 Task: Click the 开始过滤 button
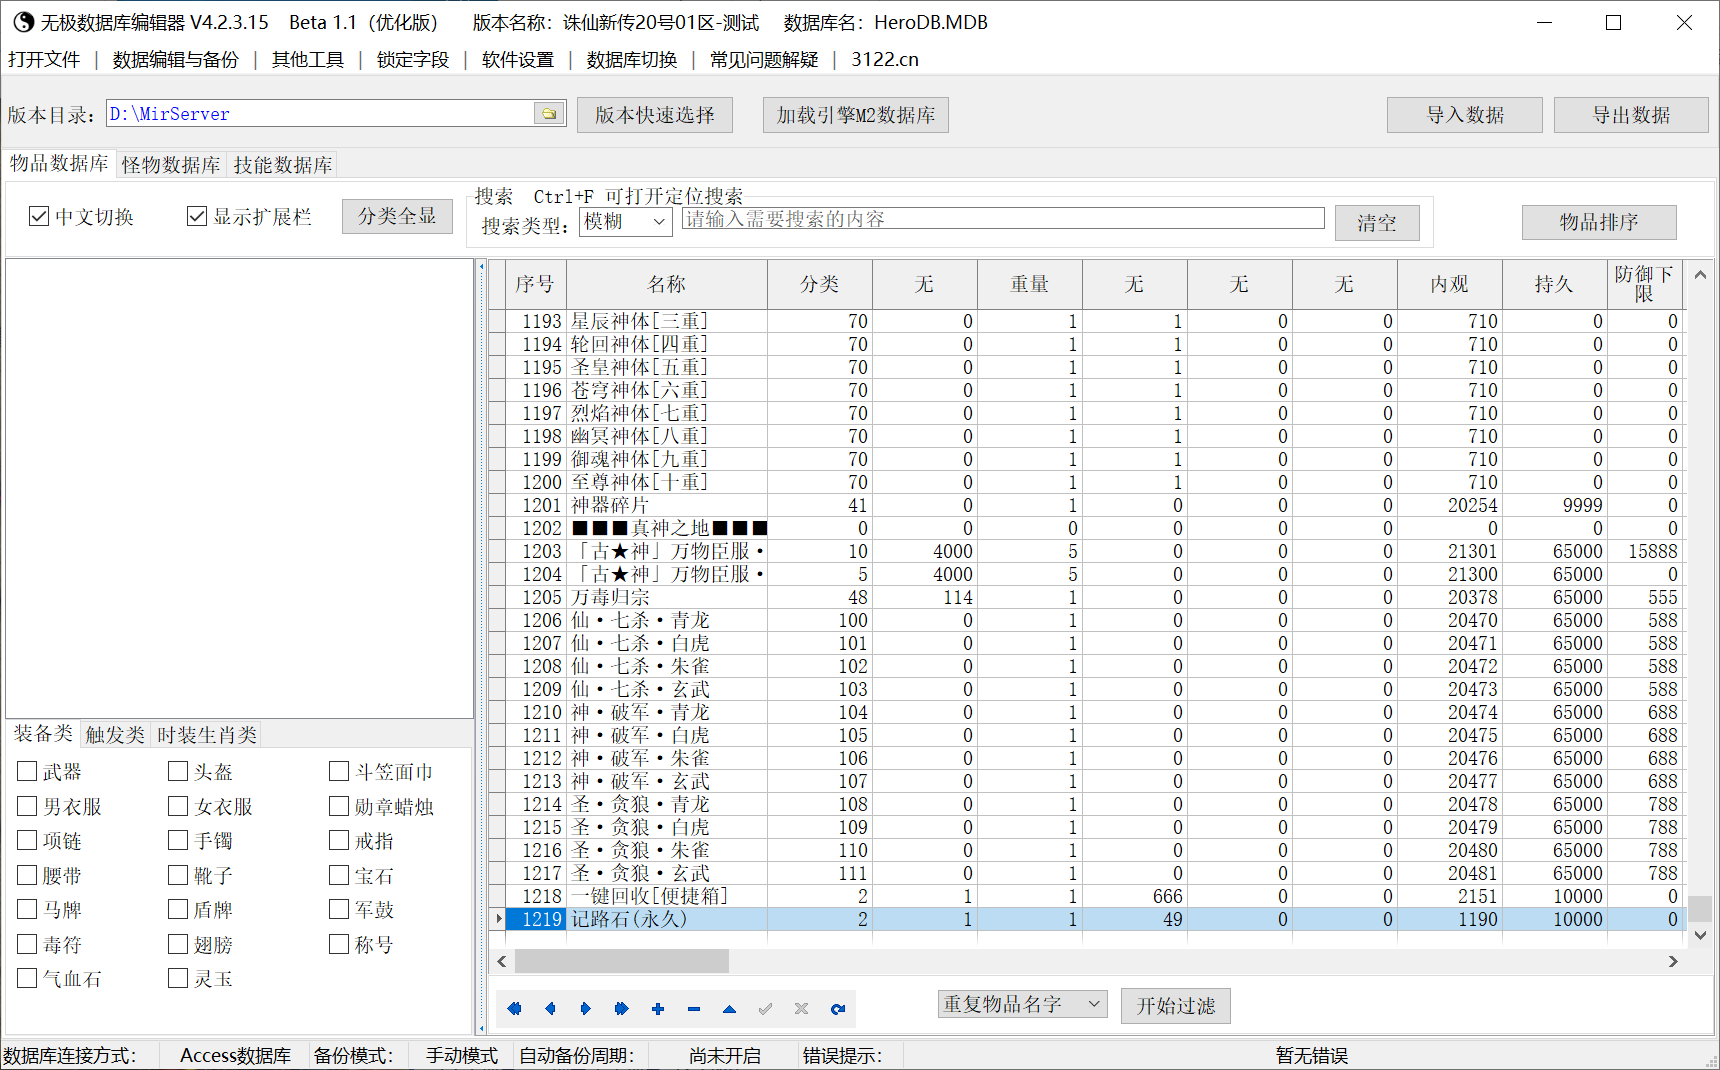(x=1176, y=1006)
